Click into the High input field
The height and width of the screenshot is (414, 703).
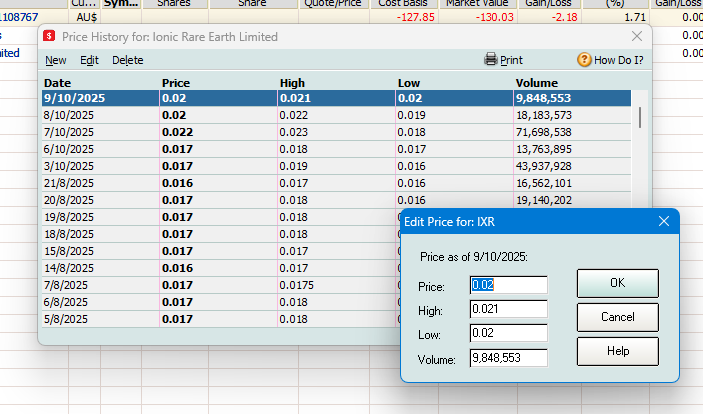click(x=508, y=309)
